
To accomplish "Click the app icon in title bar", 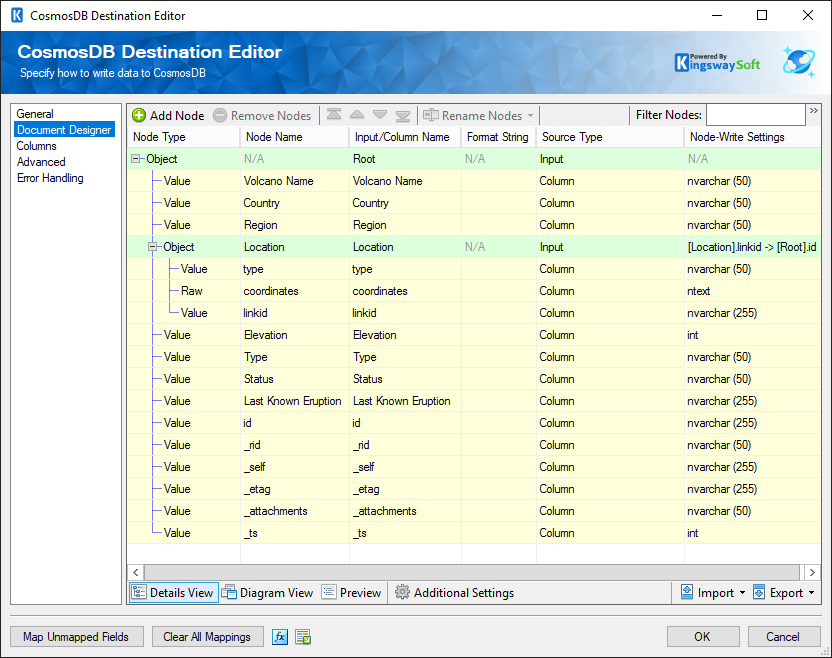I will tap(17, 15).
